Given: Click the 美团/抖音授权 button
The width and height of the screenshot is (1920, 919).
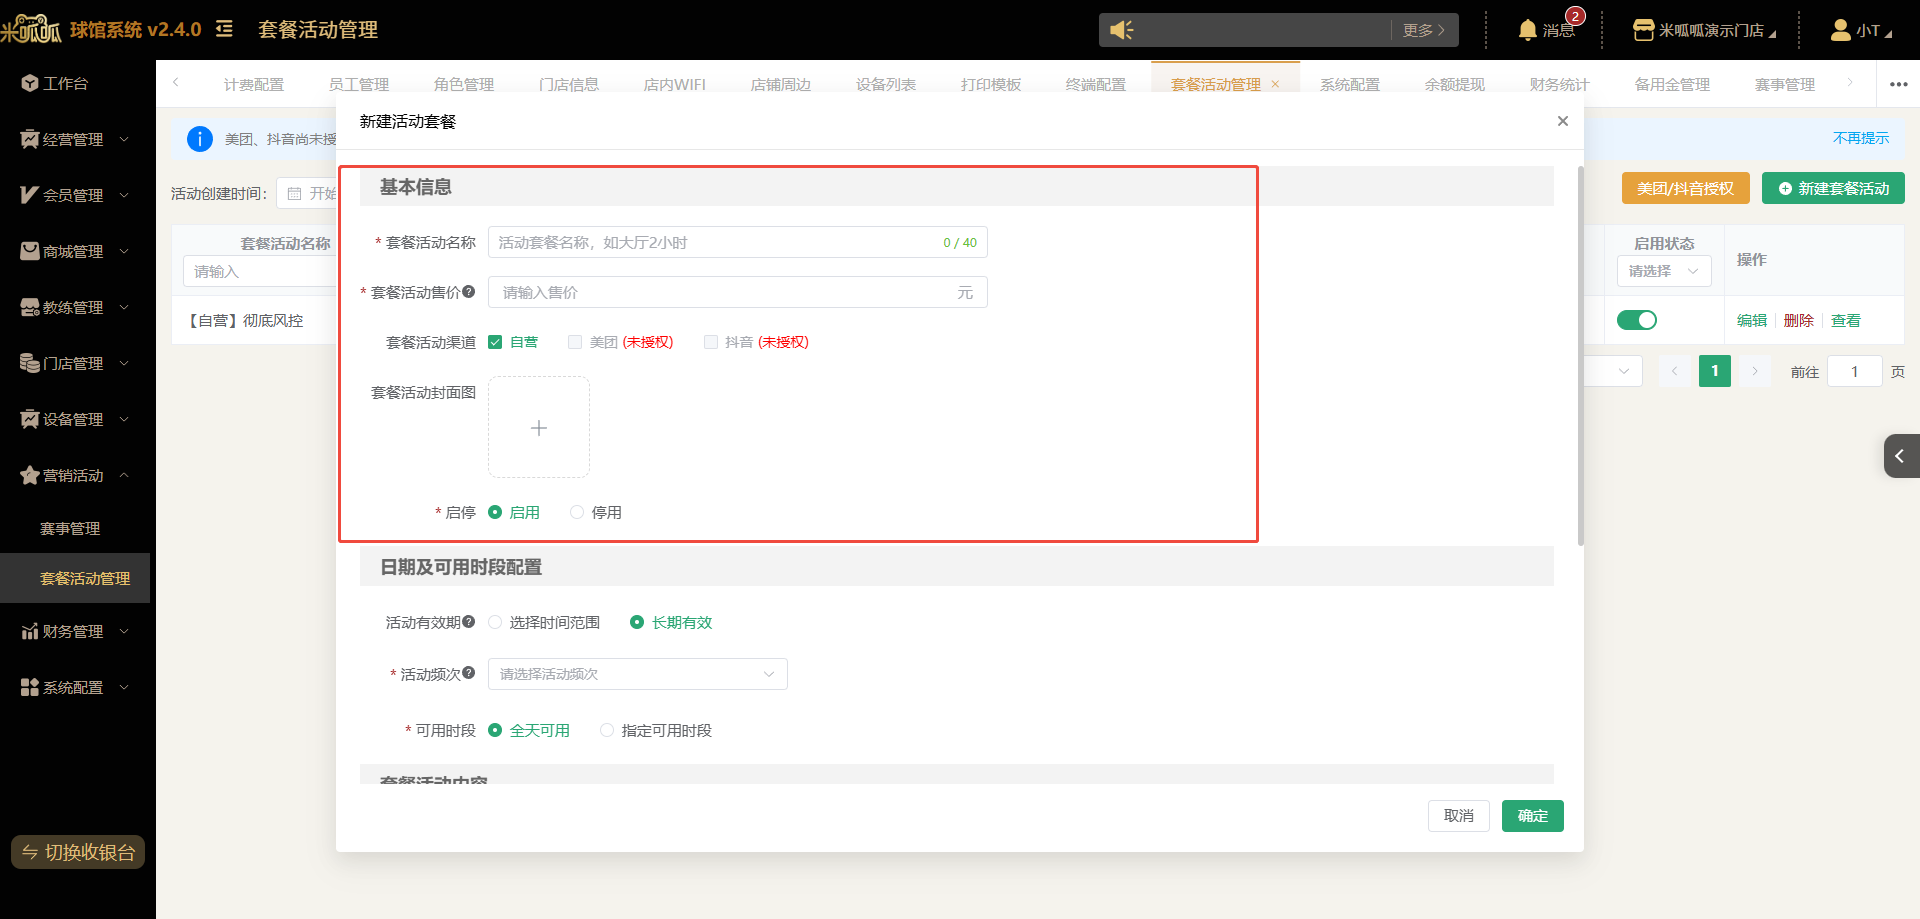Looking at the screenshot, I should point(1686,188).
